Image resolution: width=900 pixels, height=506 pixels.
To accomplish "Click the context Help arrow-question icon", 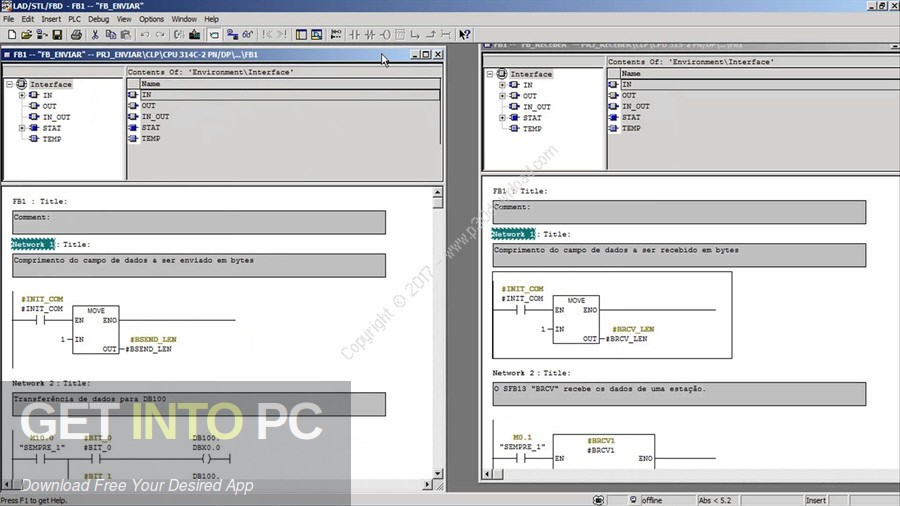I will point(465,35).
